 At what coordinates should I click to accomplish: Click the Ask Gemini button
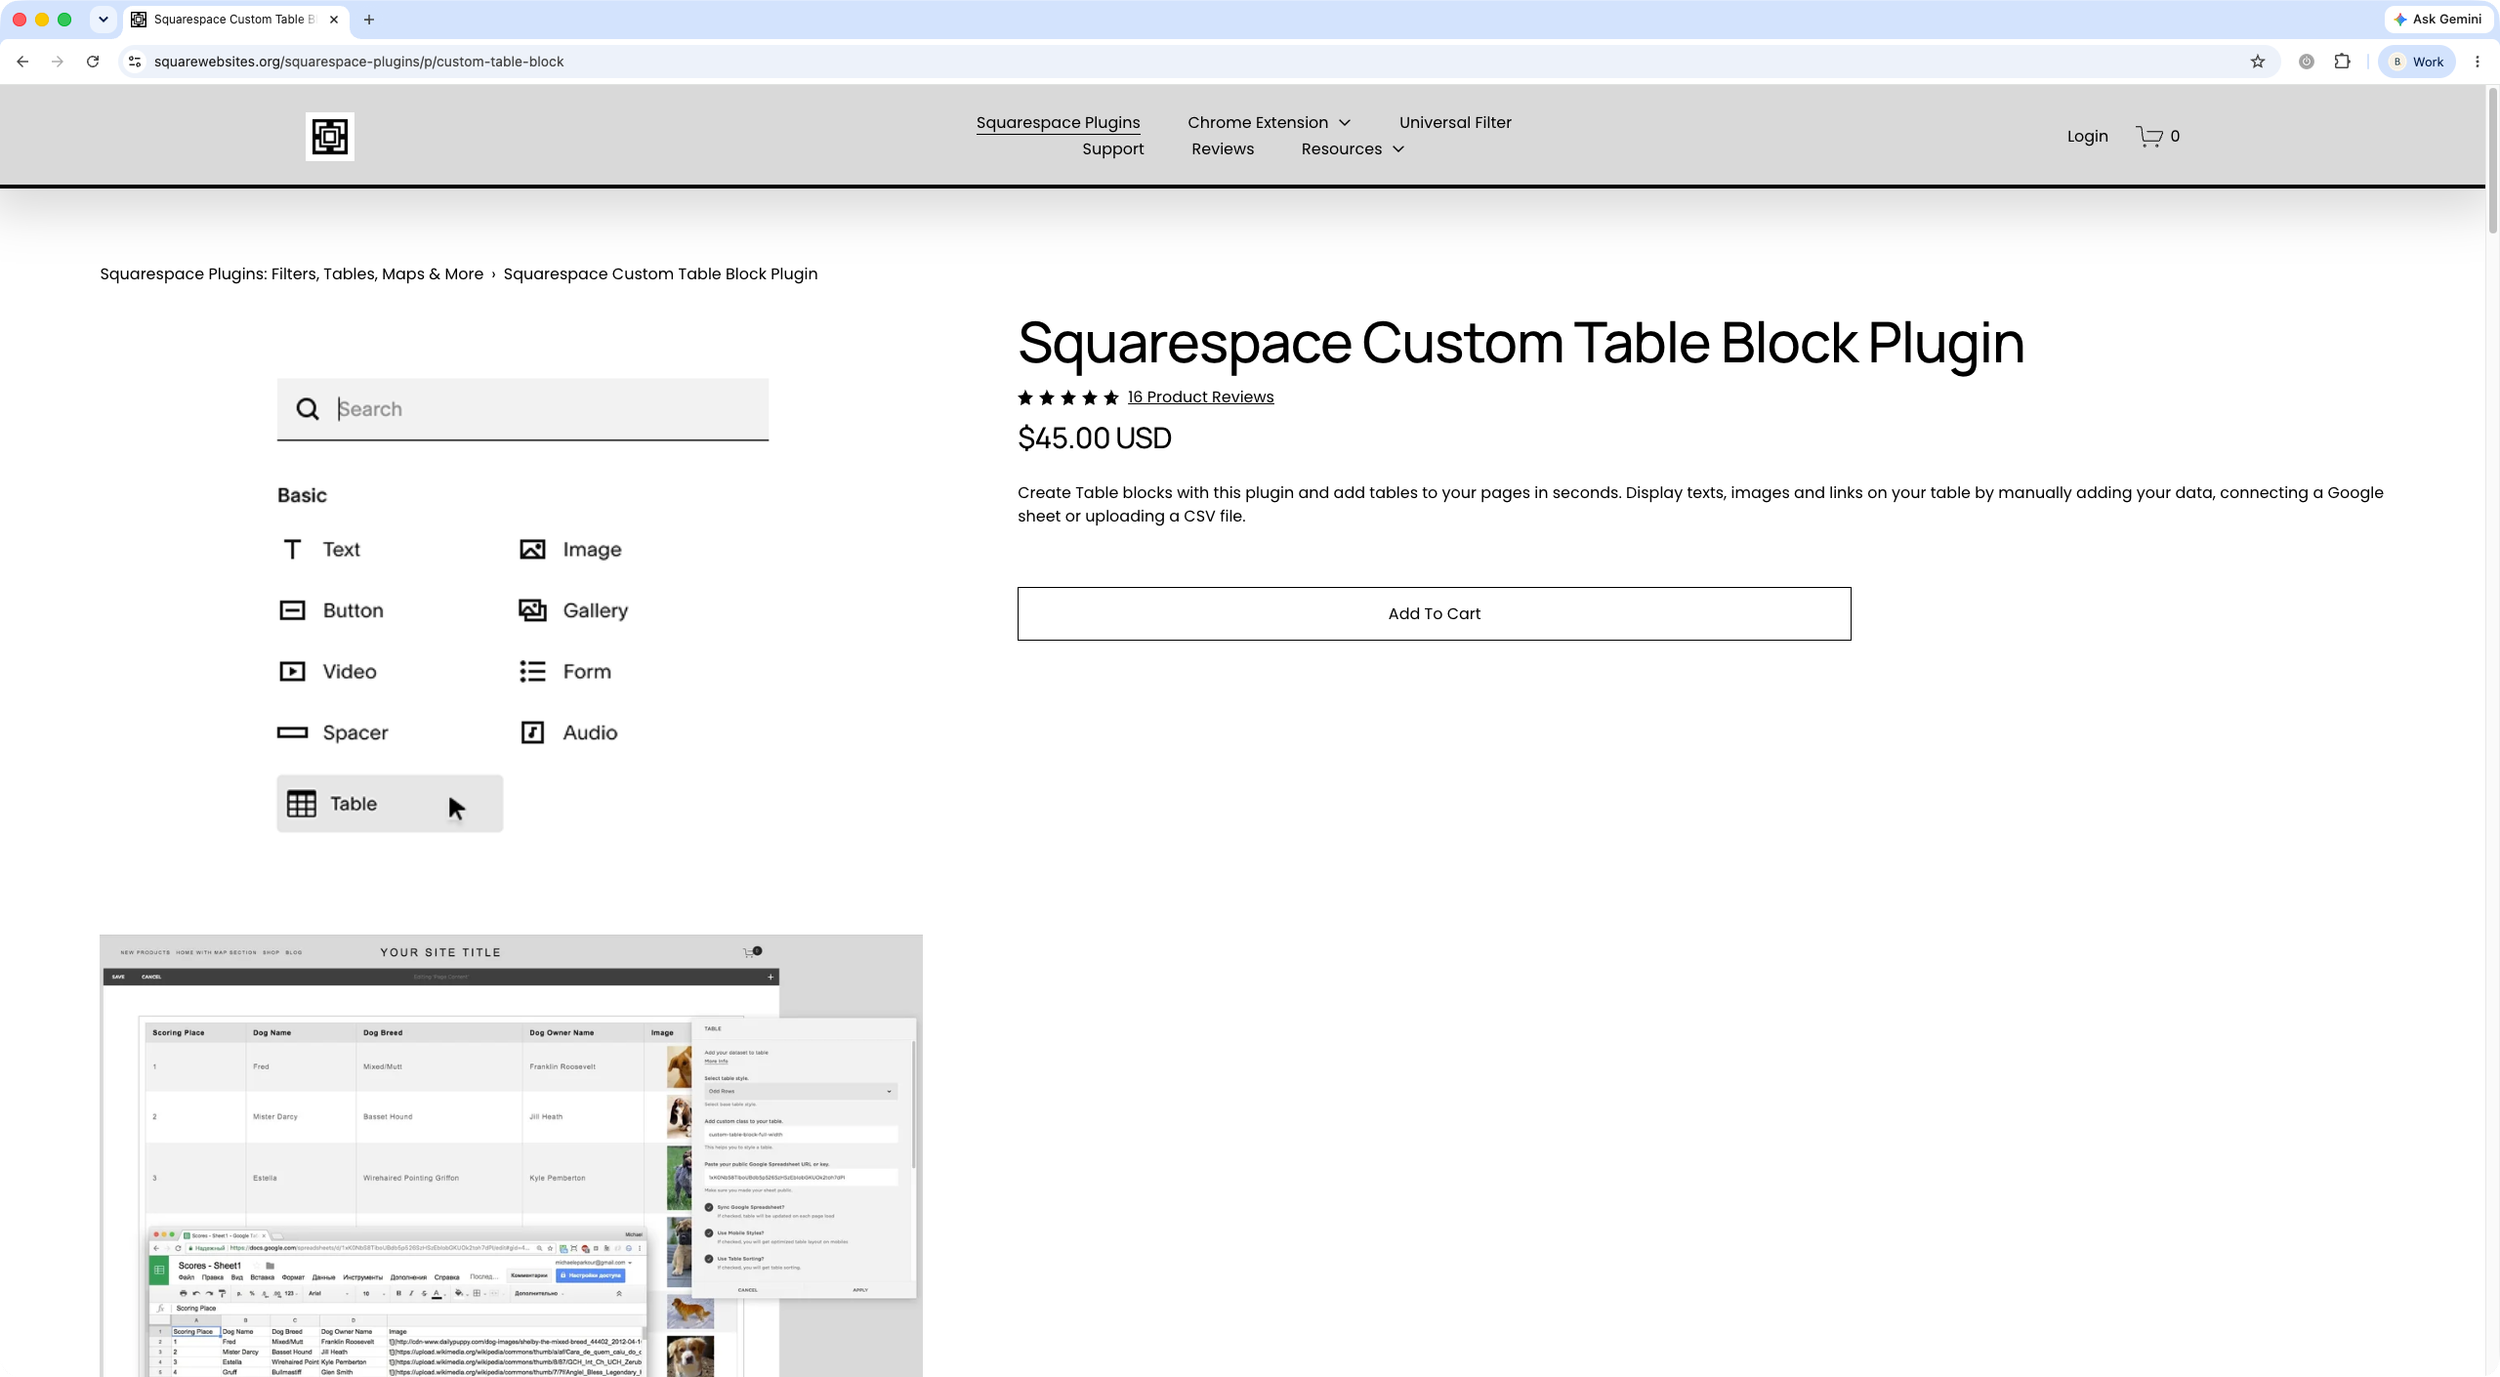tap(2438, 19)
